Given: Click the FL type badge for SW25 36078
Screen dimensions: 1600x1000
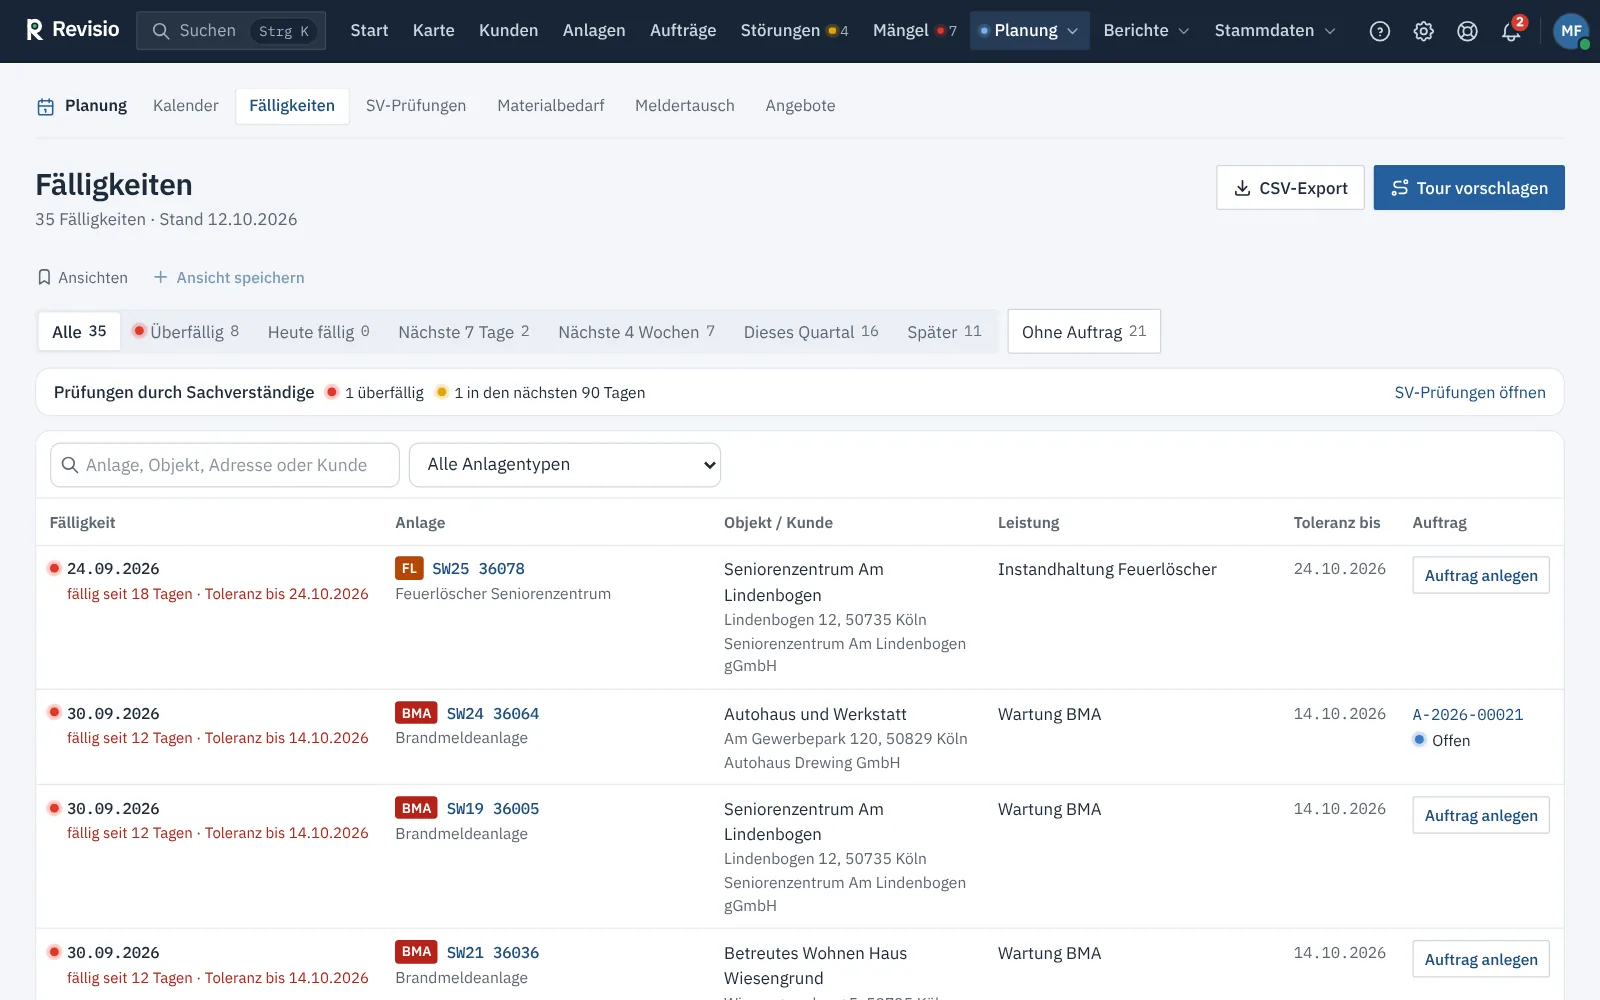Looking at the screenshot, I should click(409, 568).
